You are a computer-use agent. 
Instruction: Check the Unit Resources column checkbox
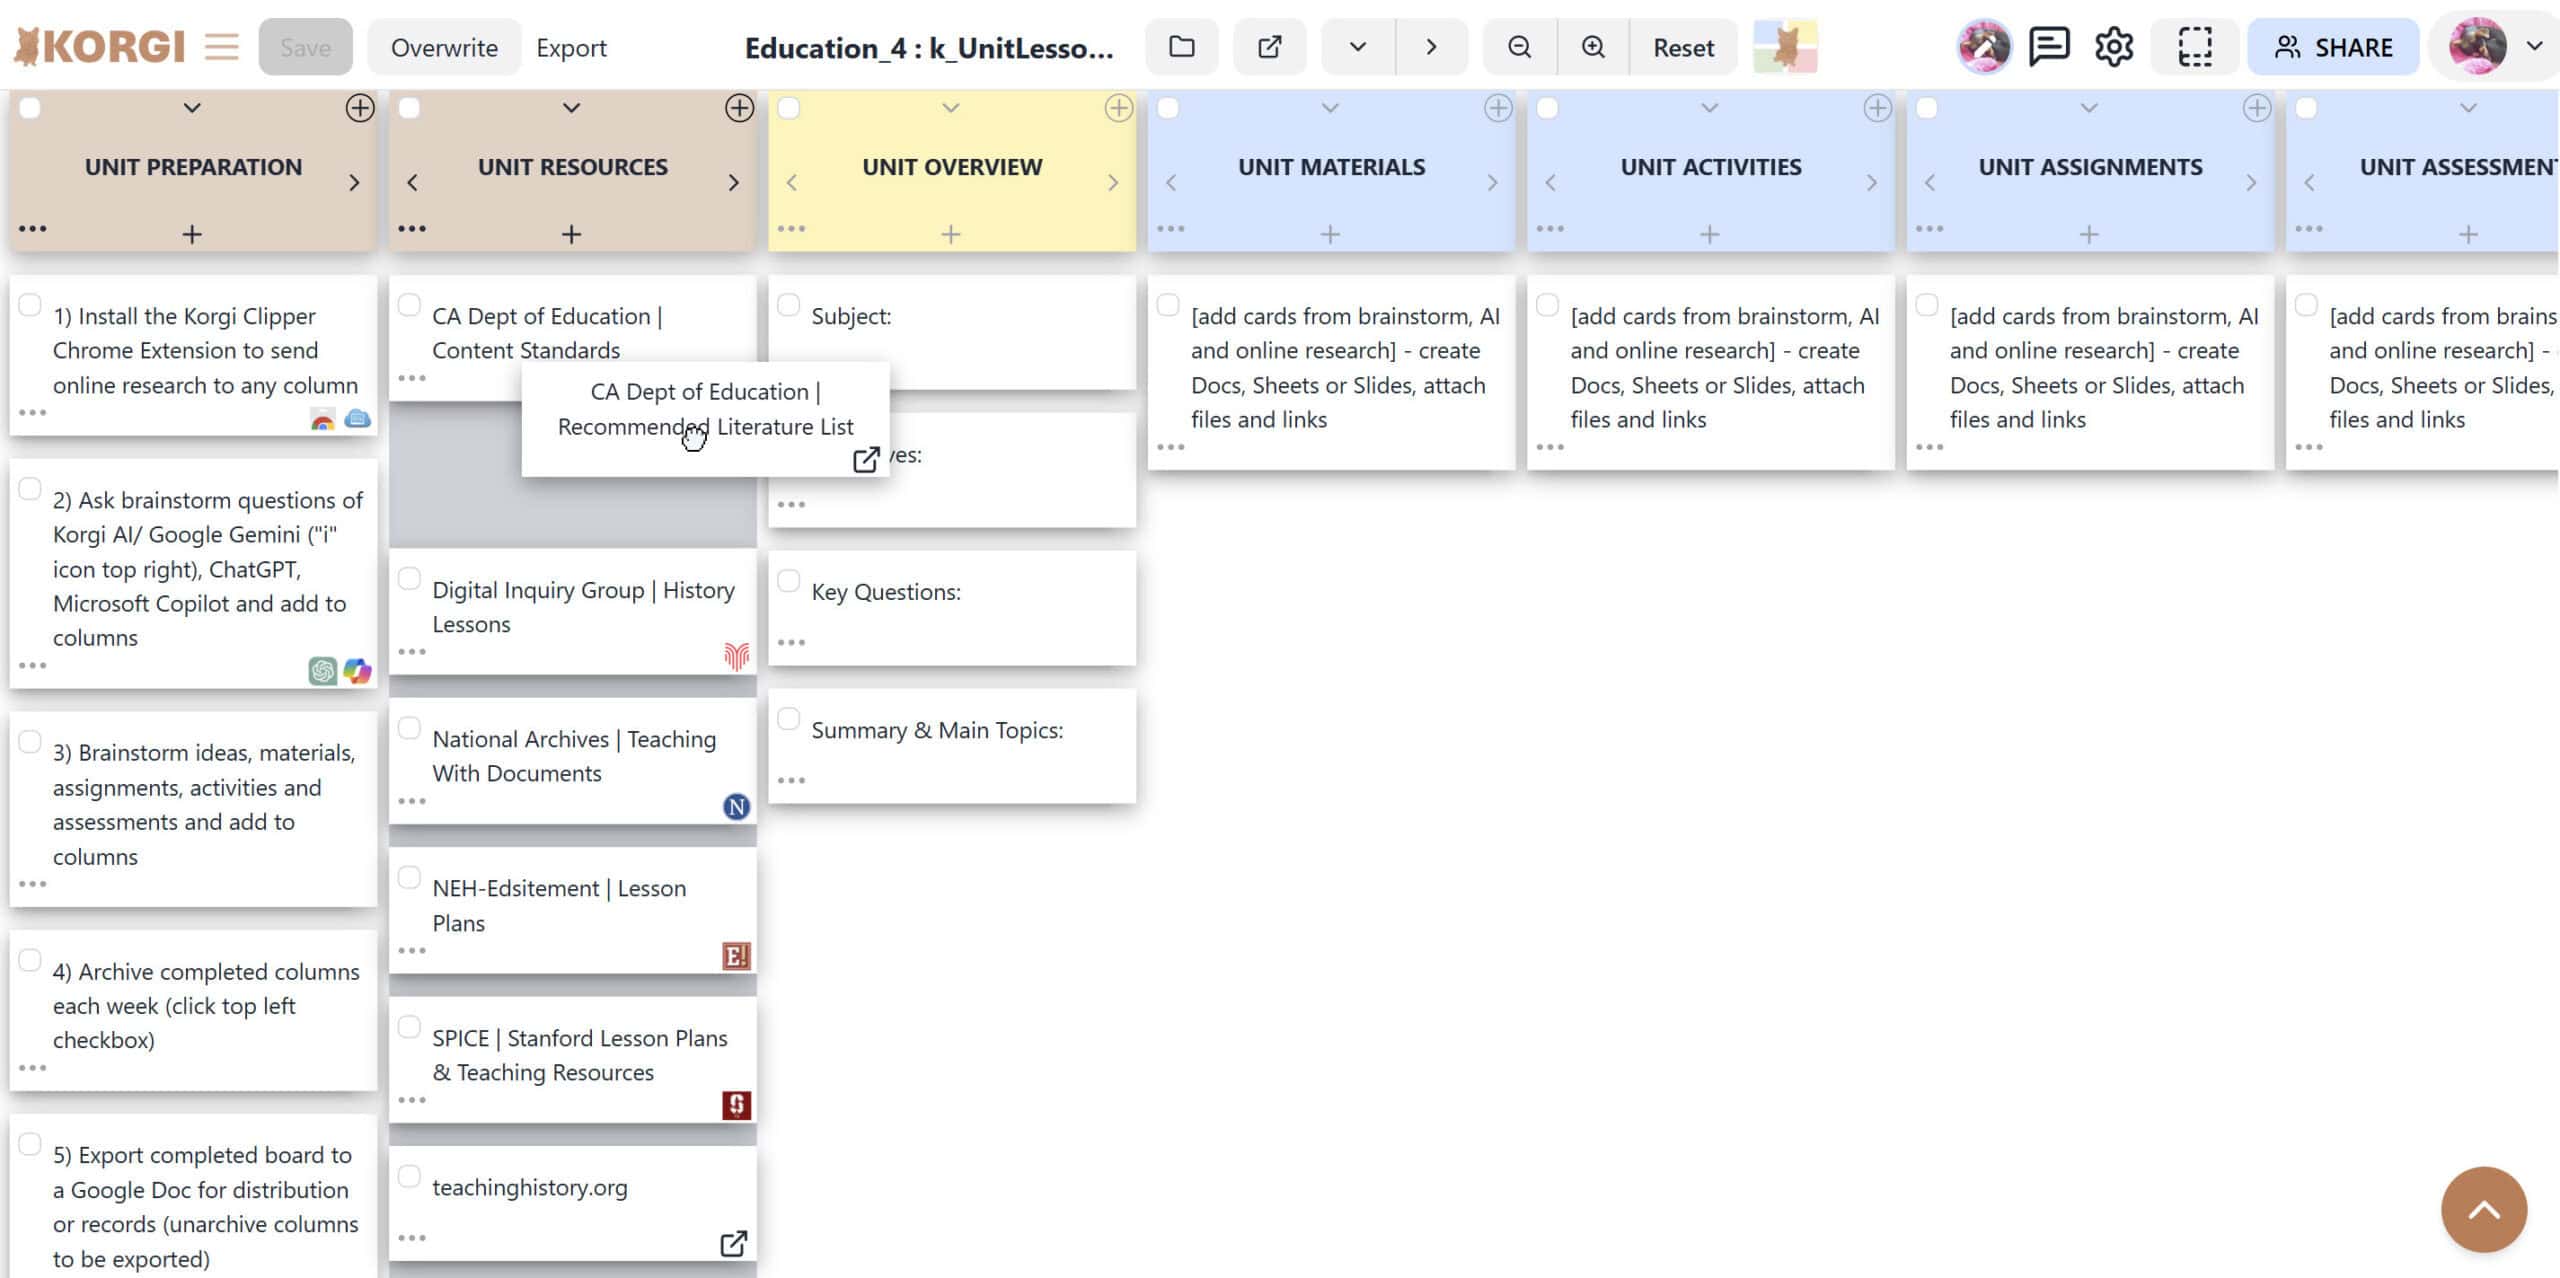(409, 108)
